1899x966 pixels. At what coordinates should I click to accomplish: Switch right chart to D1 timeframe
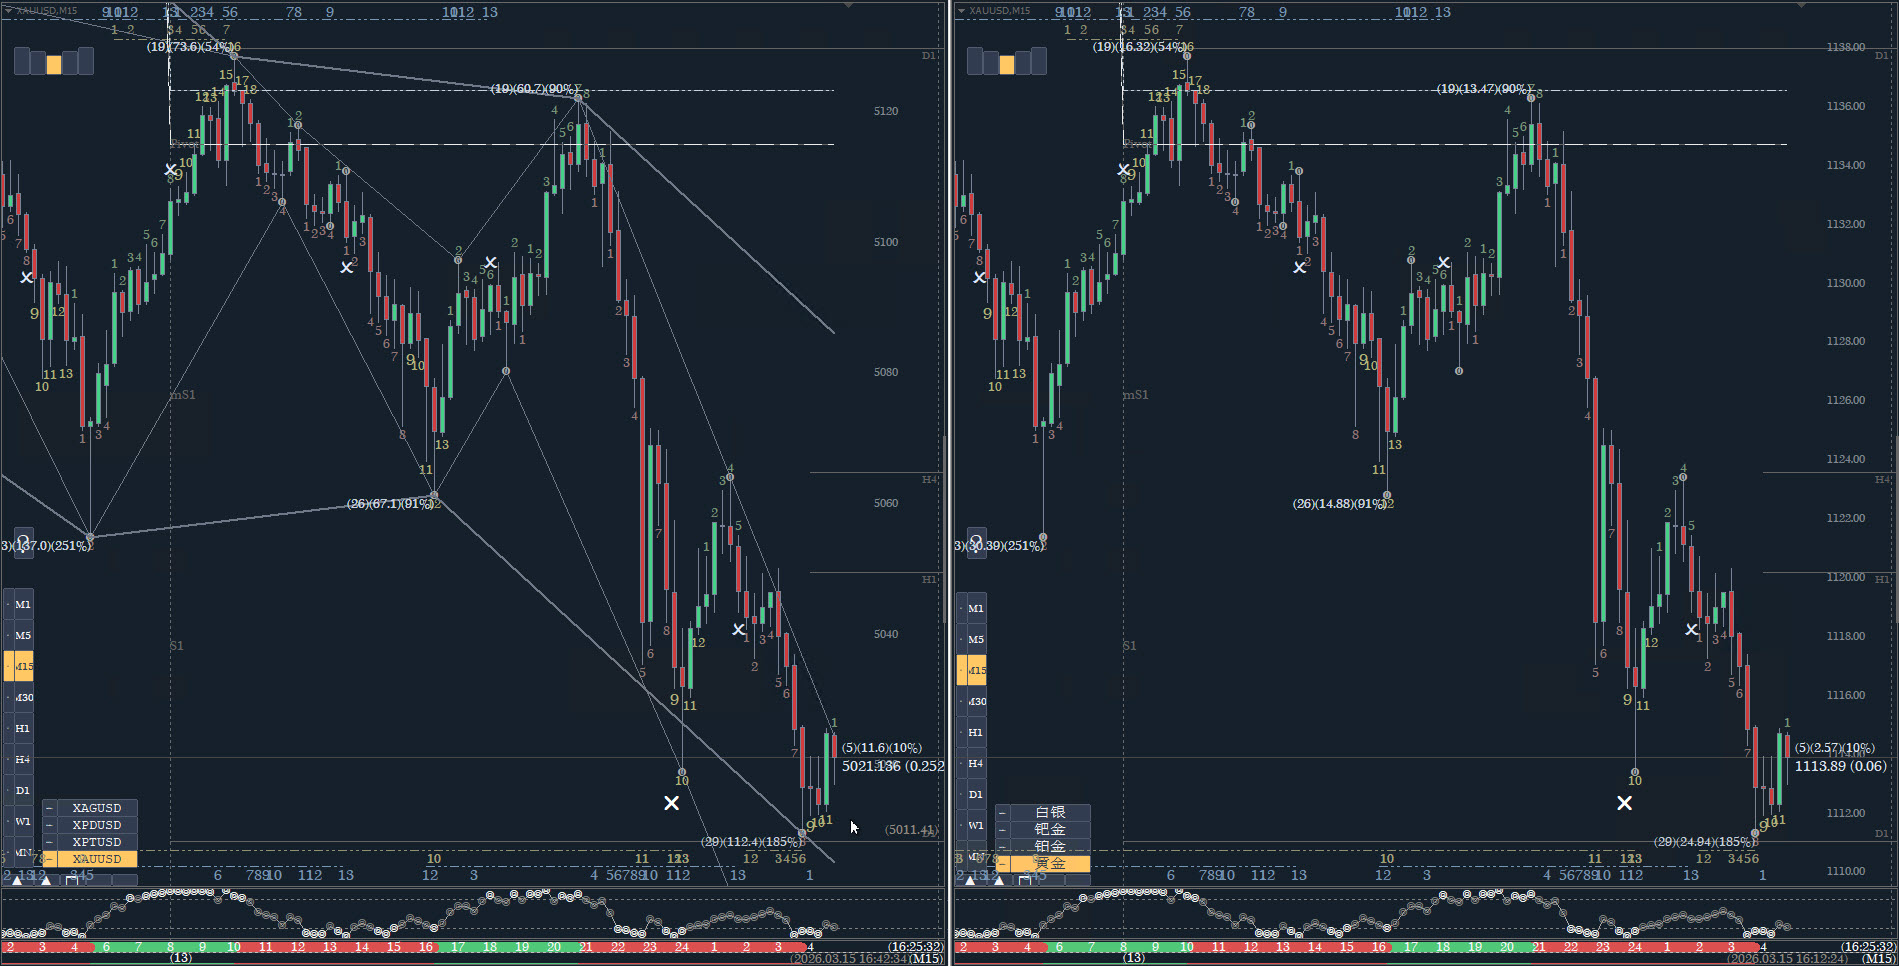[x=976, y=794]
